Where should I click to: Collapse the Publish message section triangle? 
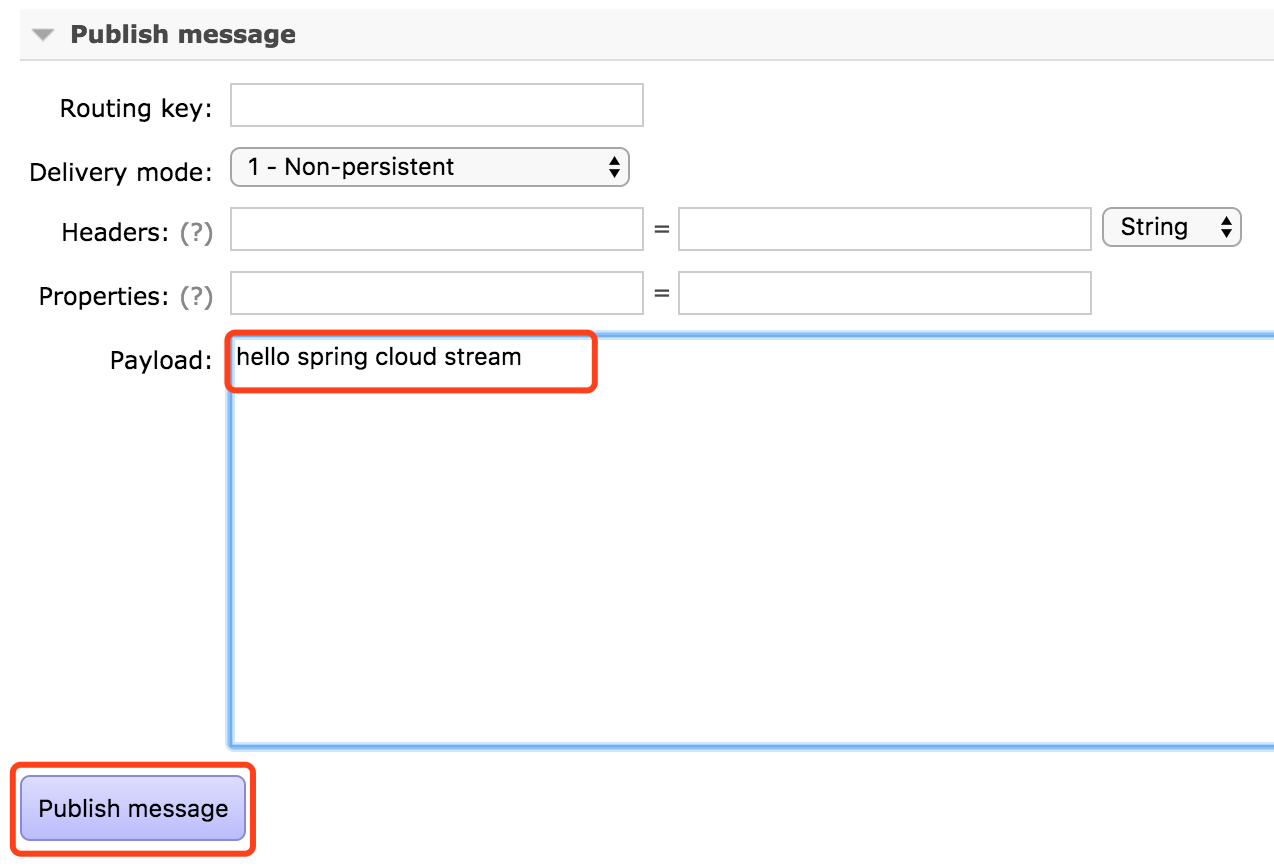click(x=42, y=35)
